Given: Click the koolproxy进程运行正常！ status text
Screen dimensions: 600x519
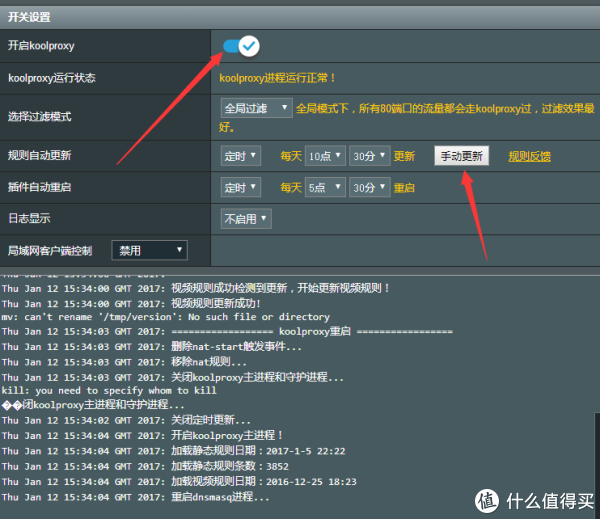Looking at the screenshot, I should coord(278,78).
